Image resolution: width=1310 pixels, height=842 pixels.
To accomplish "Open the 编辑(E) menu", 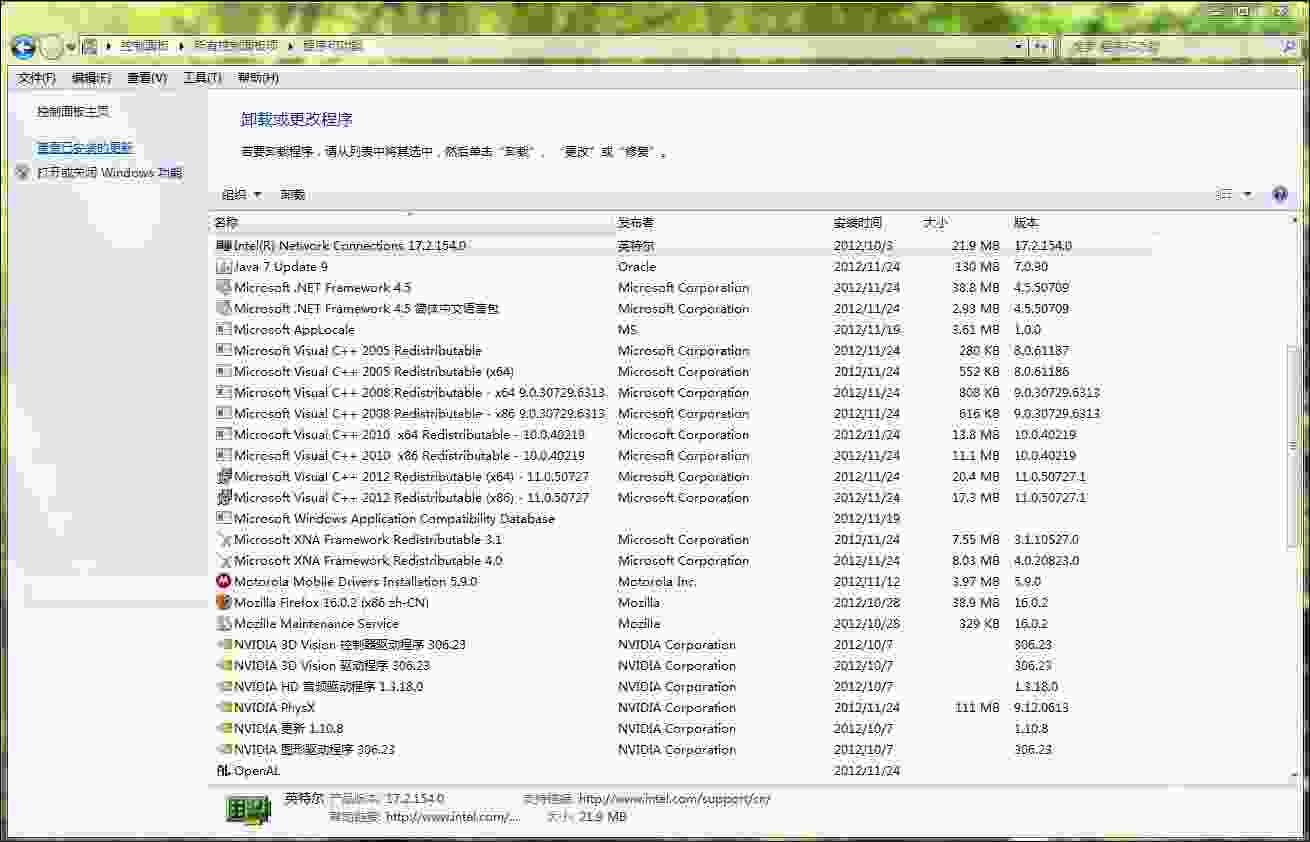I will [x=91, y=77].
